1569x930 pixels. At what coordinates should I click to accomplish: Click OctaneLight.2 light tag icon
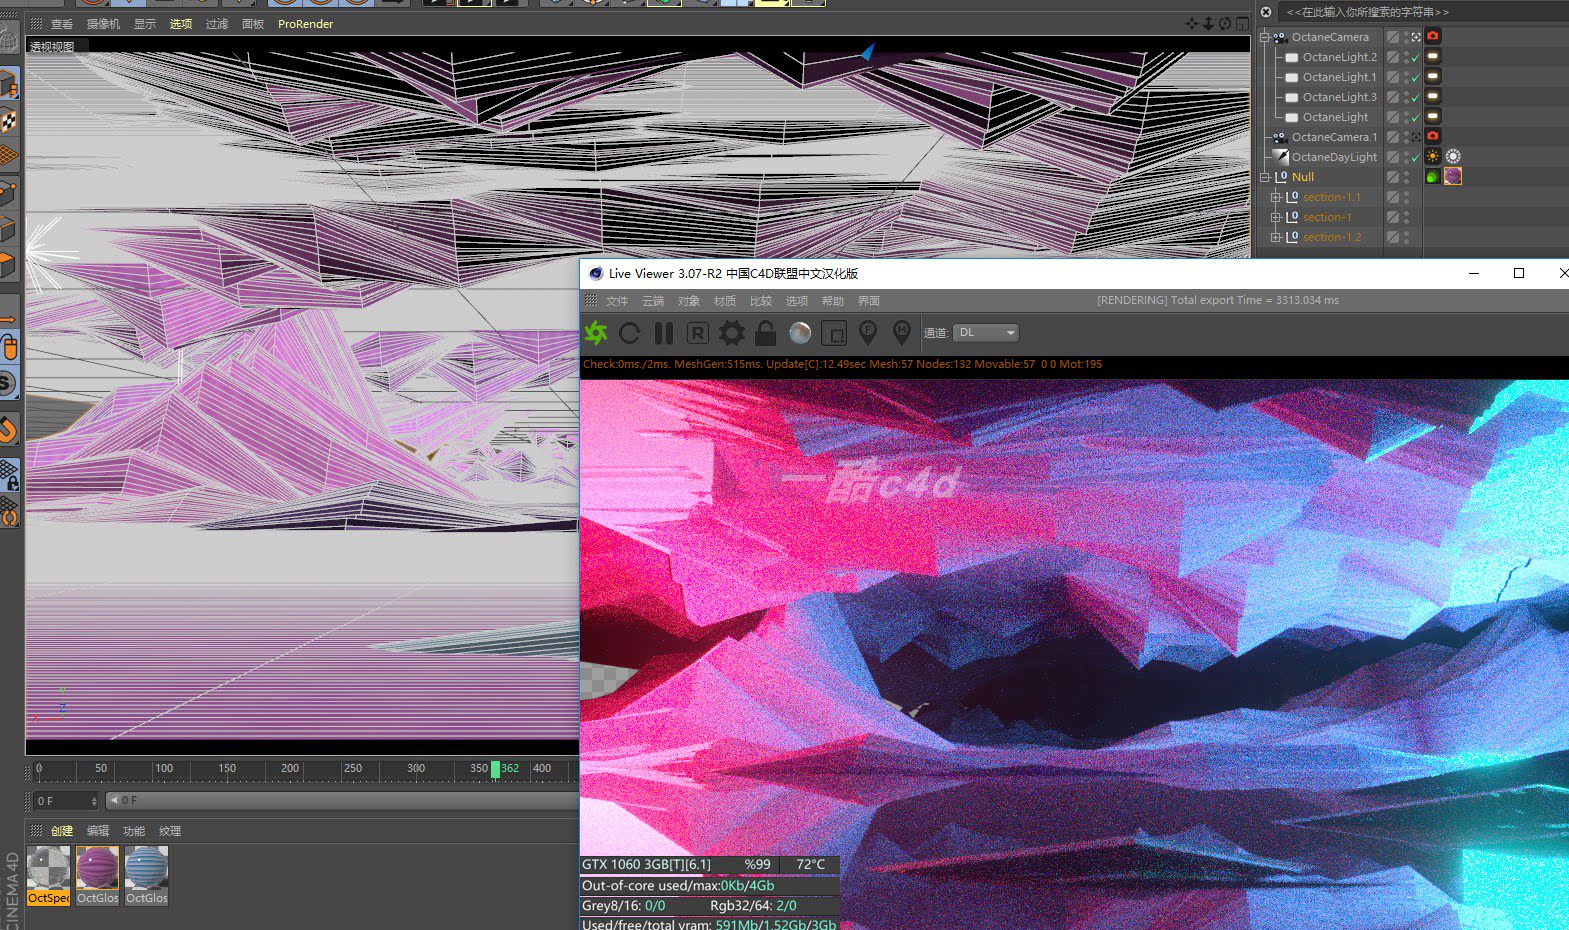coord(1433,56)
